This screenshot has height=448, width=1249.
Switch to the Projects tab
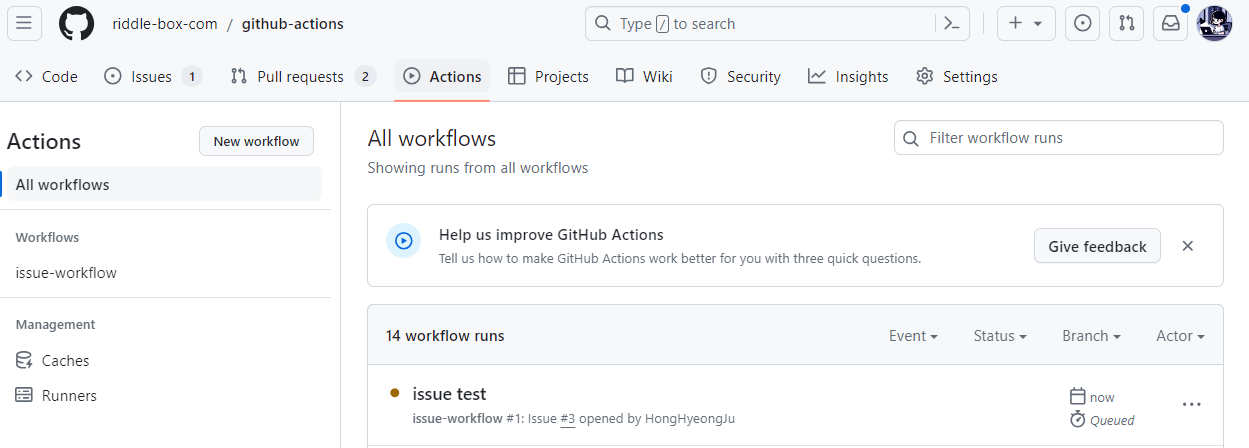(x=548, y=76)
